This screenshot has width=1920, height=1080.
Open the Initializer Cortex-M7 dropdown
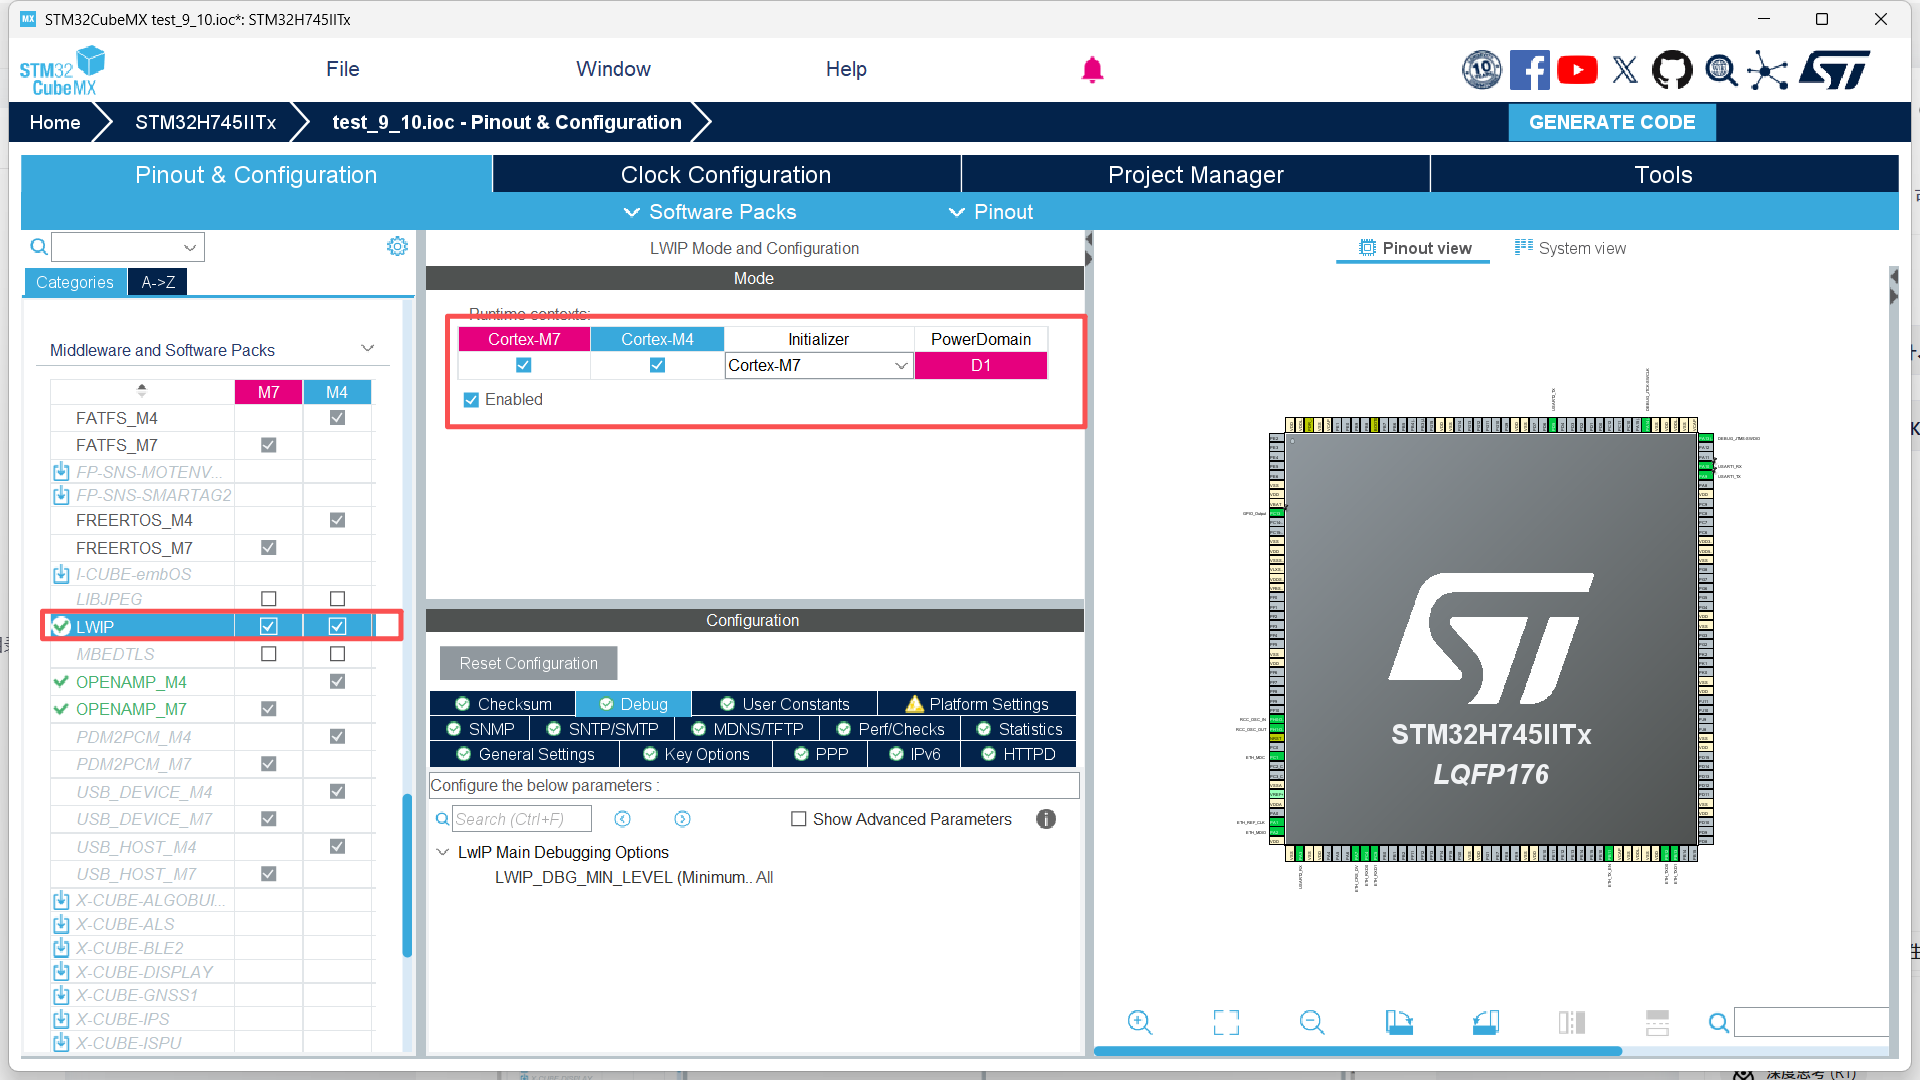900,365
